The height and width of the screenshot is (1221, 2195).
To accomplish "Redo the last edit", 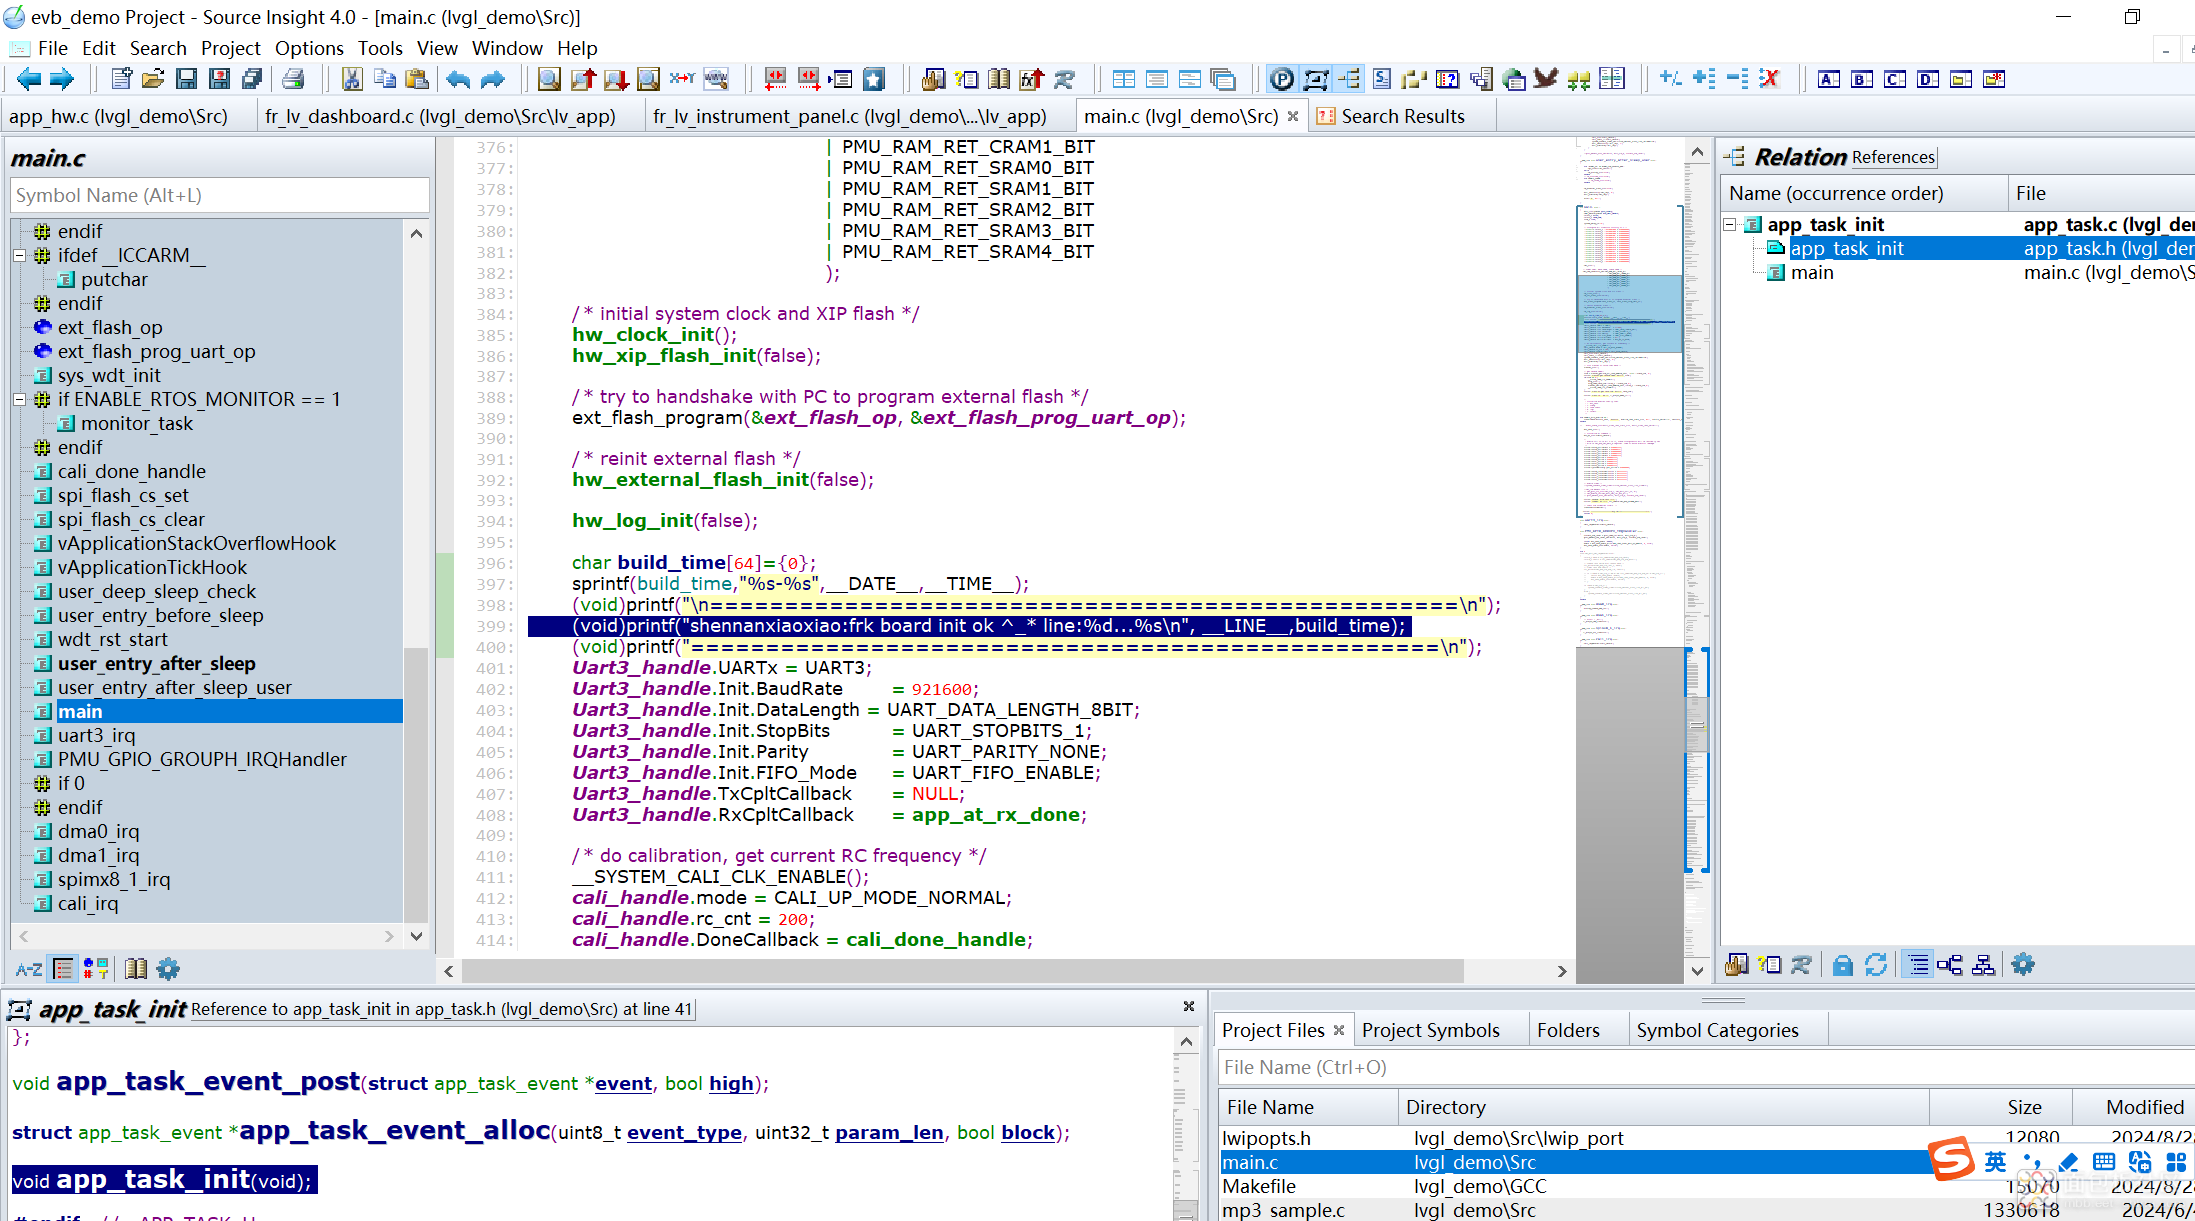I will coord(492,79).
